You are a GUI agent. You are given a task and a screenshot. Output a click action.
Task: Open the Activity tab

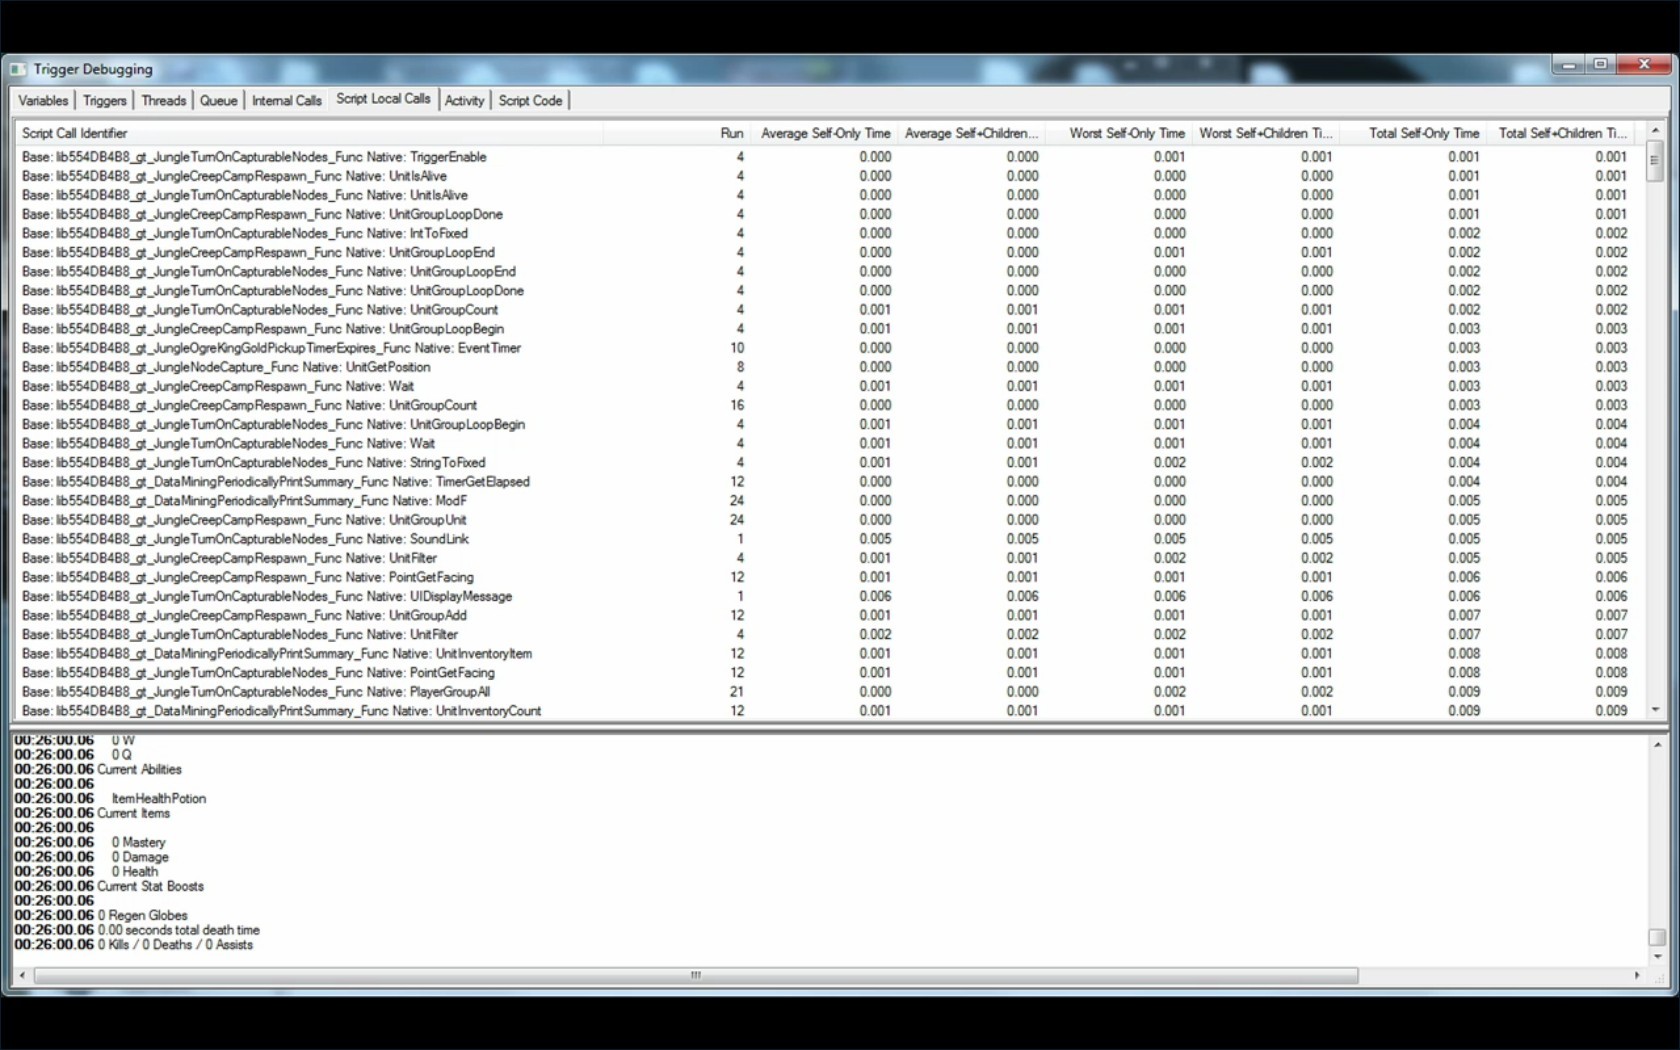coord(464,101)
